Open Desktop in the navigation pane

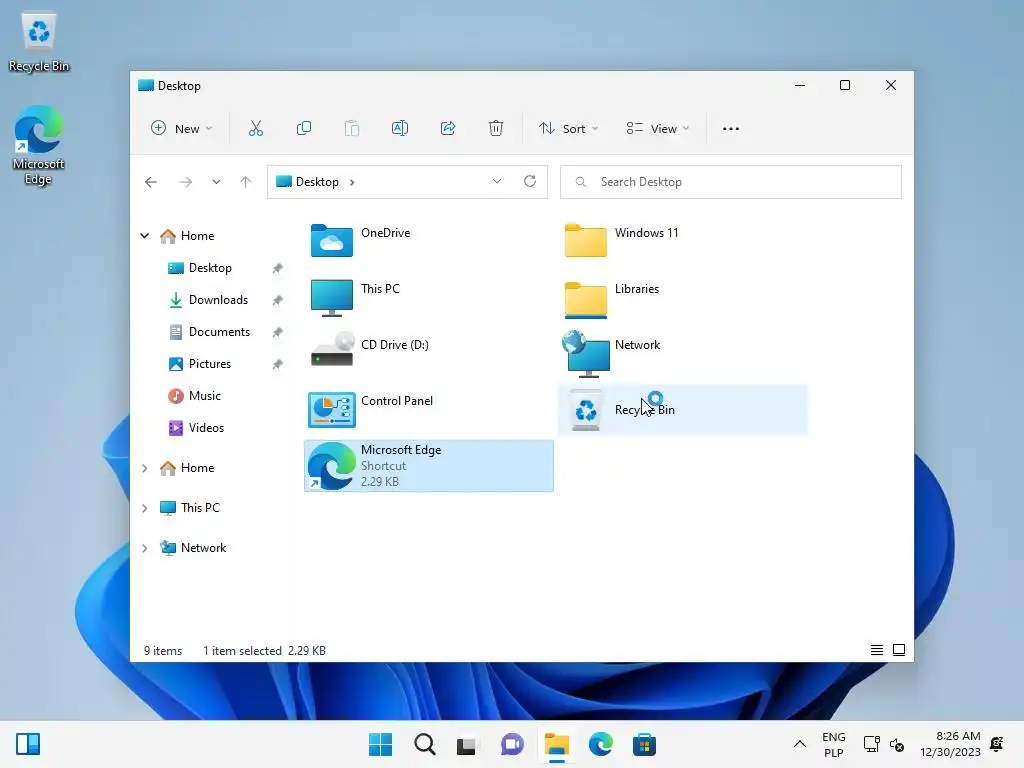[210, 268]
